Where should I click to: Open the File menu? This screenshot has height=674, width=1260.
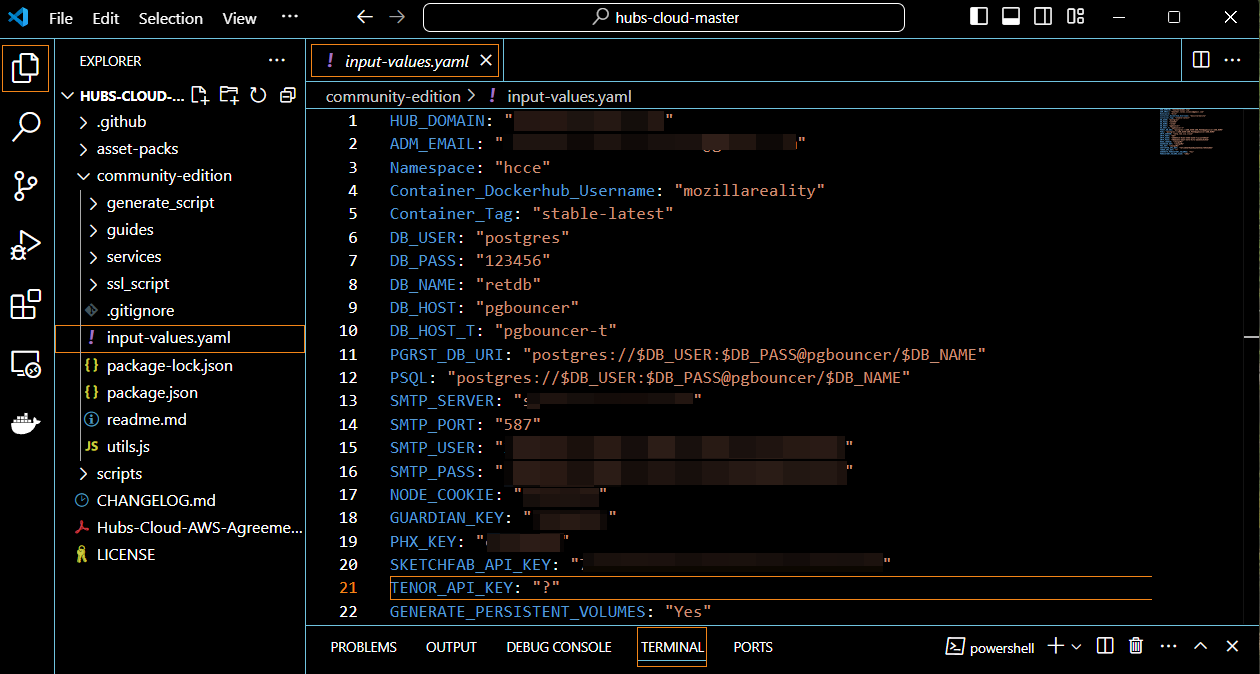tap(60, 18)
